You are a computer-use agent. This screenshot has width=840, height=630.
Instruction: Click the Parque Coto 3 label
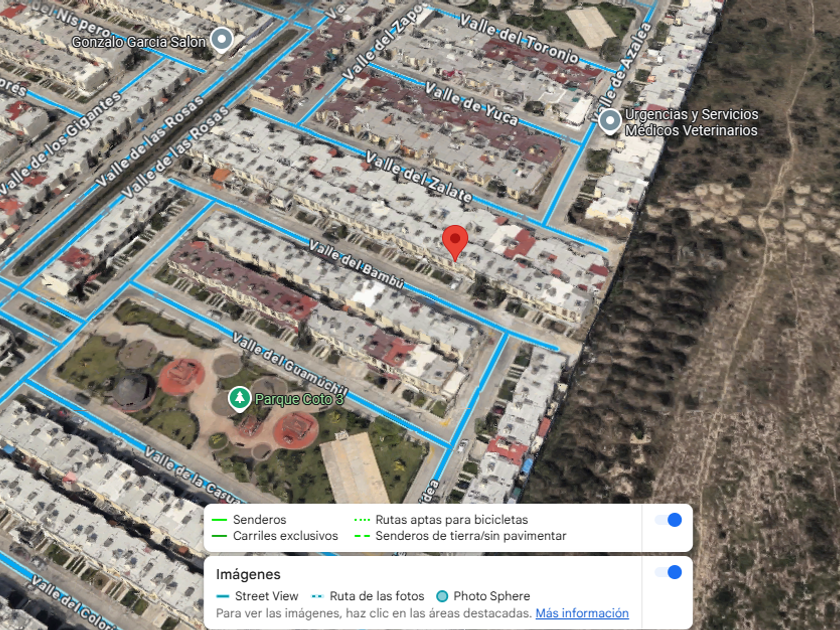click(298, 399)
